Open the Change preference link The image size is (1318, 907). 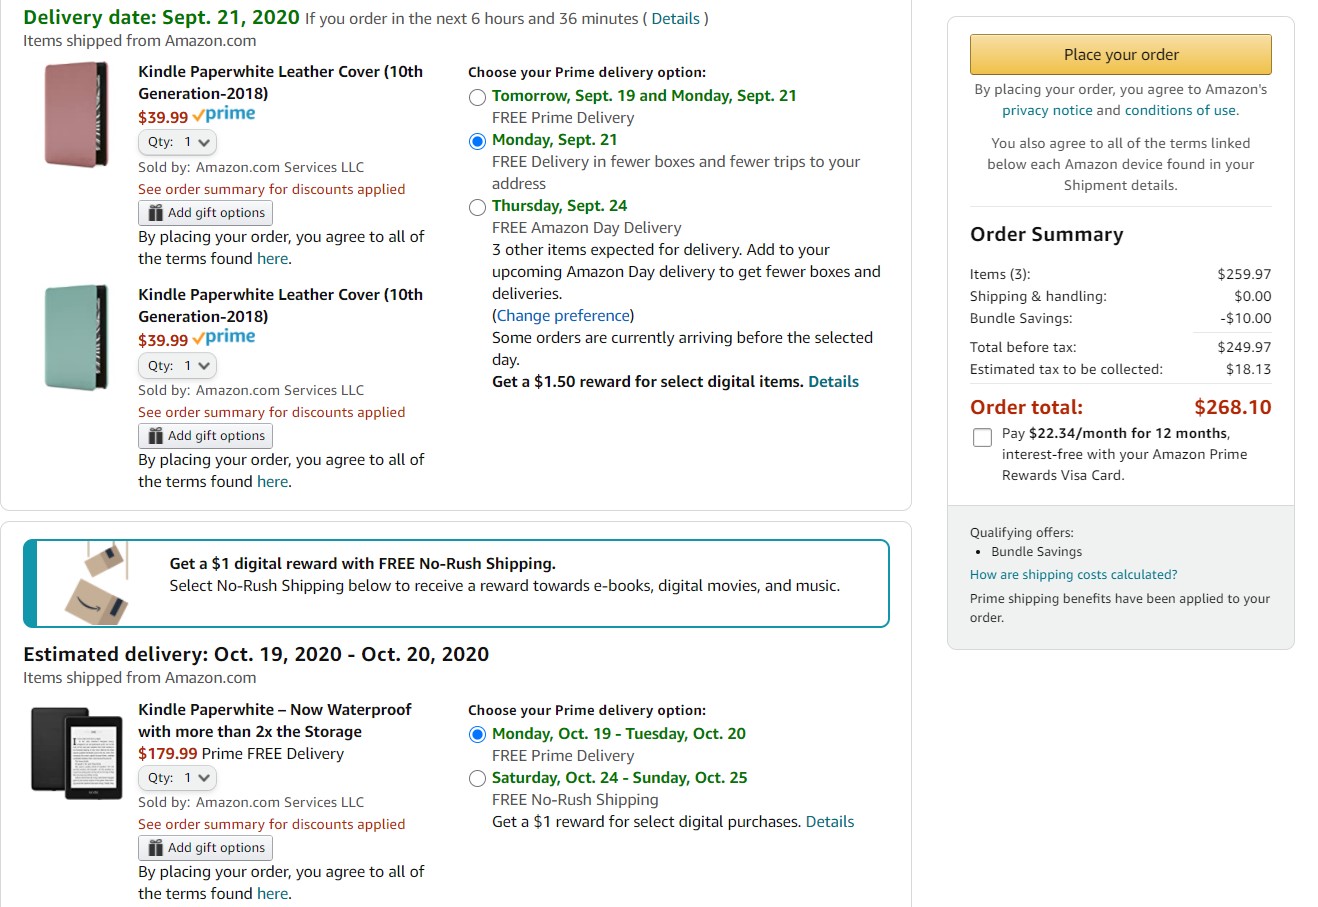(x=564, y=316)
